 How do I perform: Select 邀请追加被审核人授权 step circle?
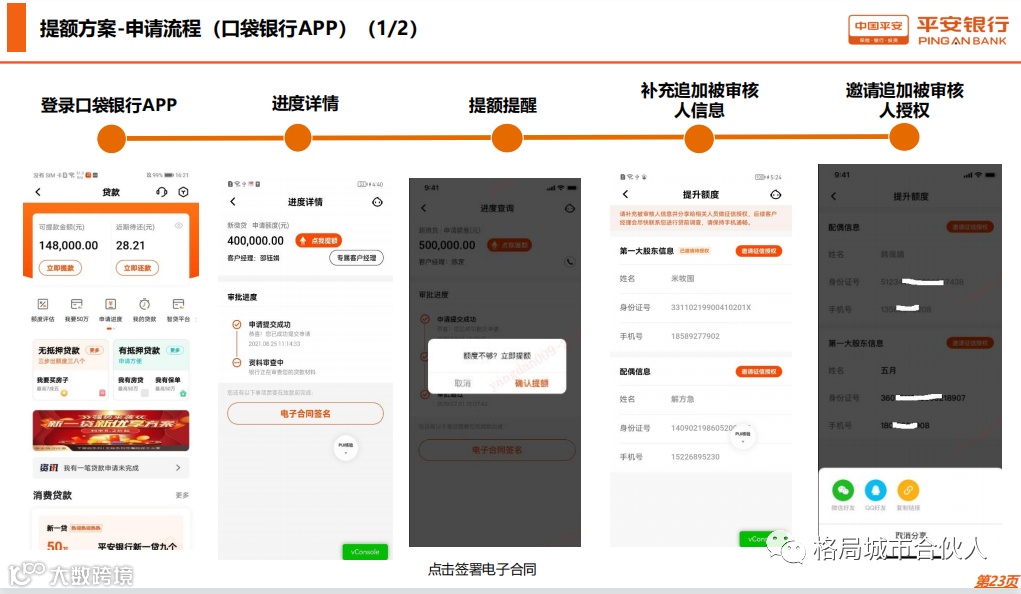pos(904,137)
